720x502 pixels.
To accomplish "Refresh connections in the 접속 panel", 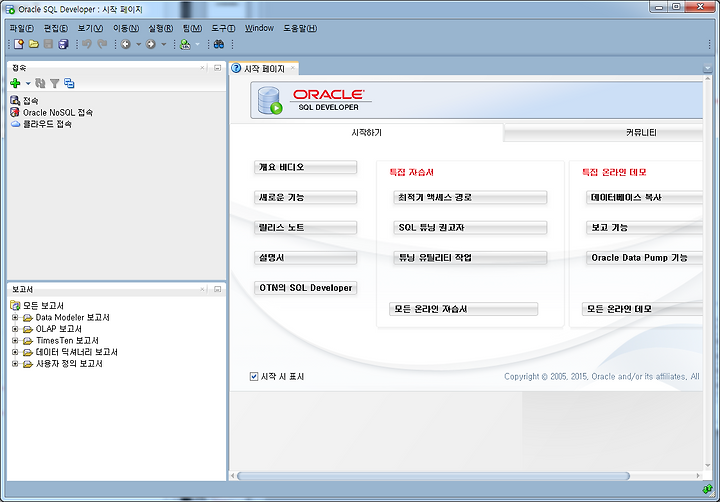I will tap(40, 83).
